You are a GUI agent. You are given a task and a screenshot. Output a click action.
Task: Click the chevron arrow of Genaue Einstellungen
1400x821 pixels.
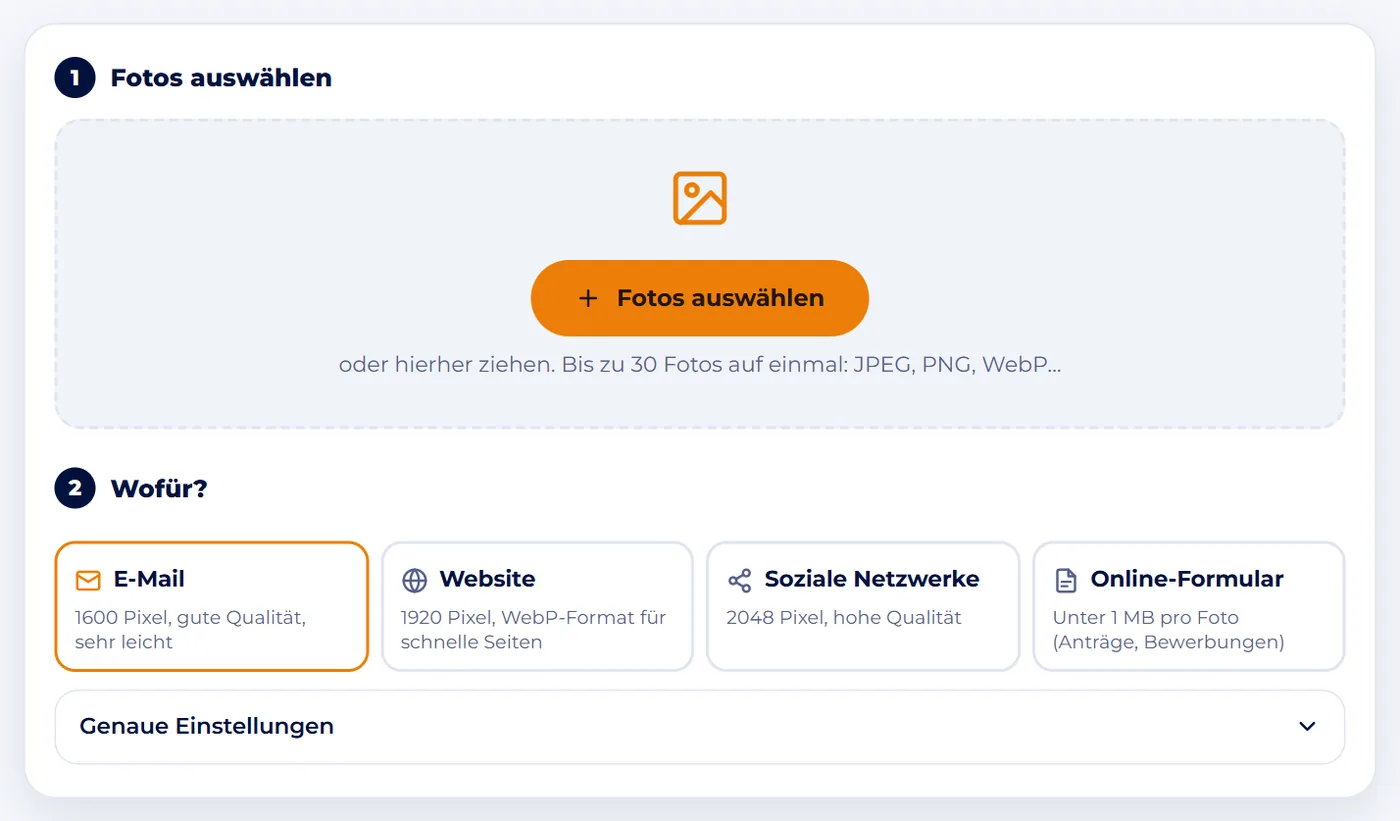pyautogui.click(x=1307, y=726)
